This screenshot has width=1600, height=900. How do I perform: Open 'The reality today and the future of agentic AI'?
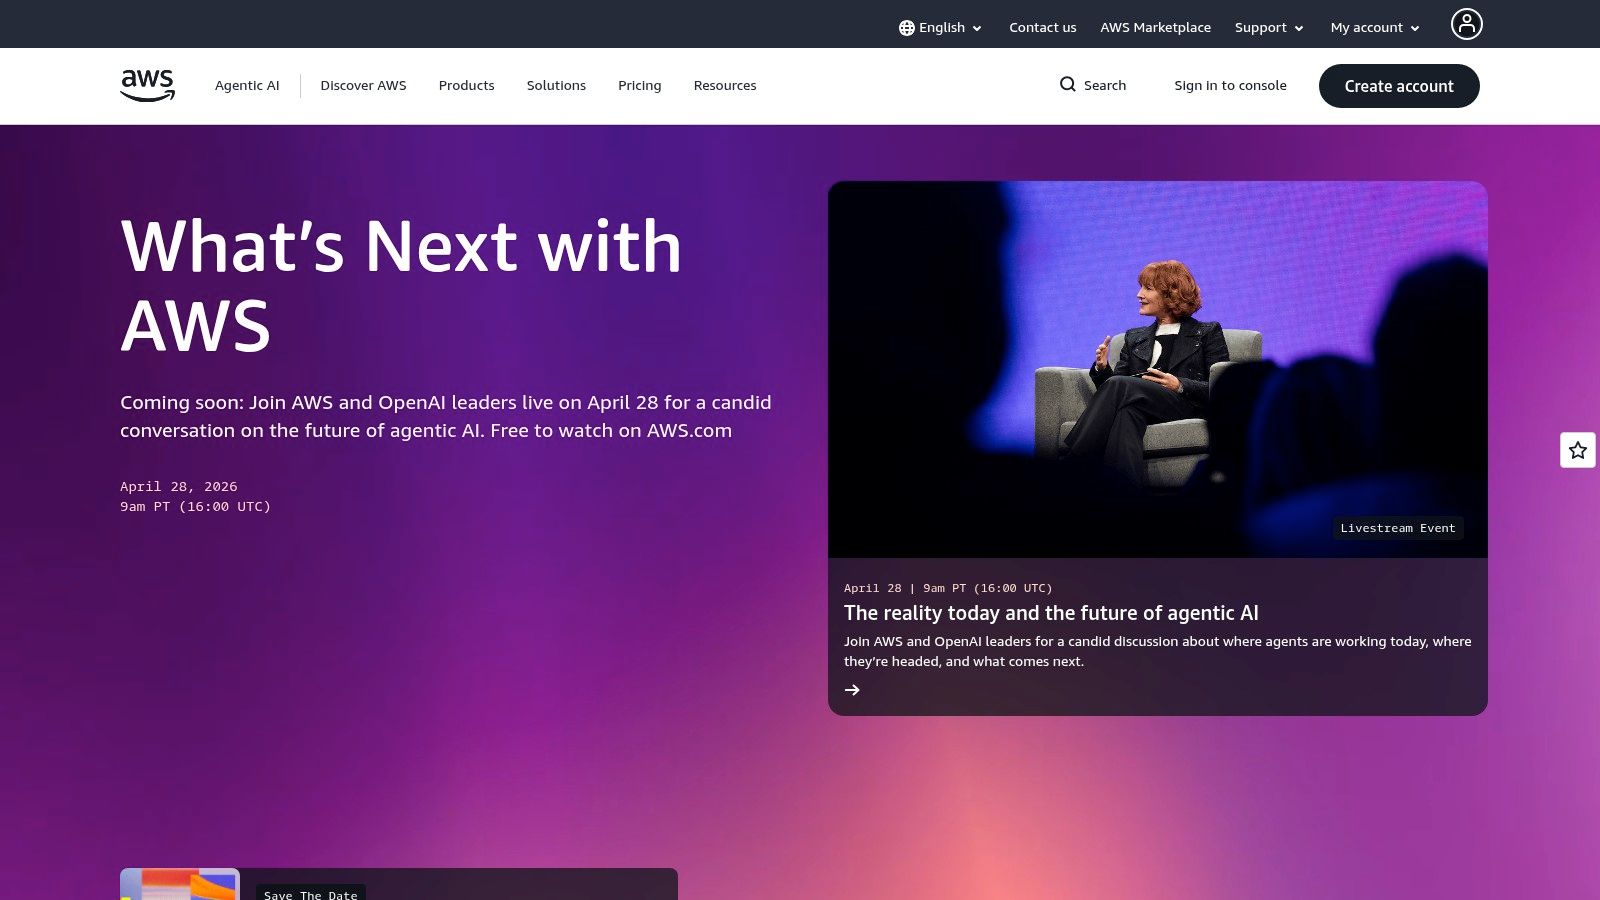click(x=1051, y=613)
